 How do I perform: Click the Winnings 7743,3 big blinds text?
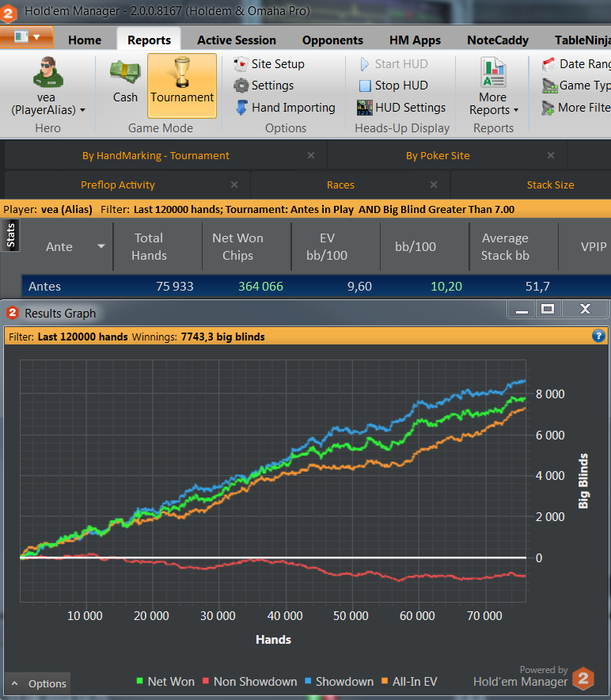point(198,337)
